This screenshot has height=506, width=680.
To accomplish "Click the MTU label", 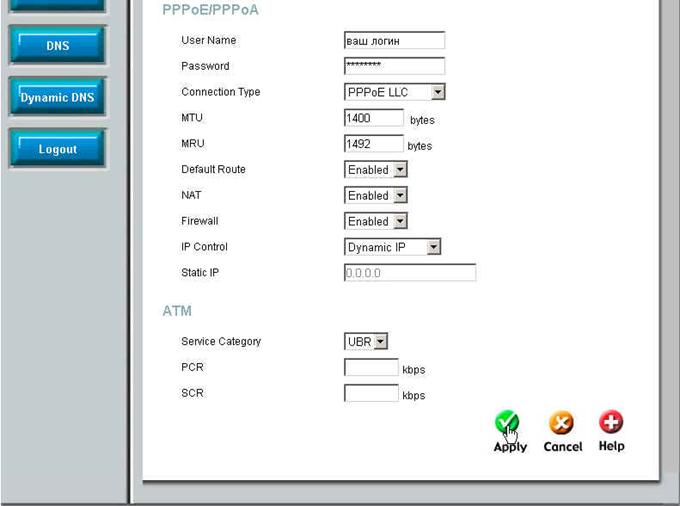I will pyautogui.click(x=192, y=118).
